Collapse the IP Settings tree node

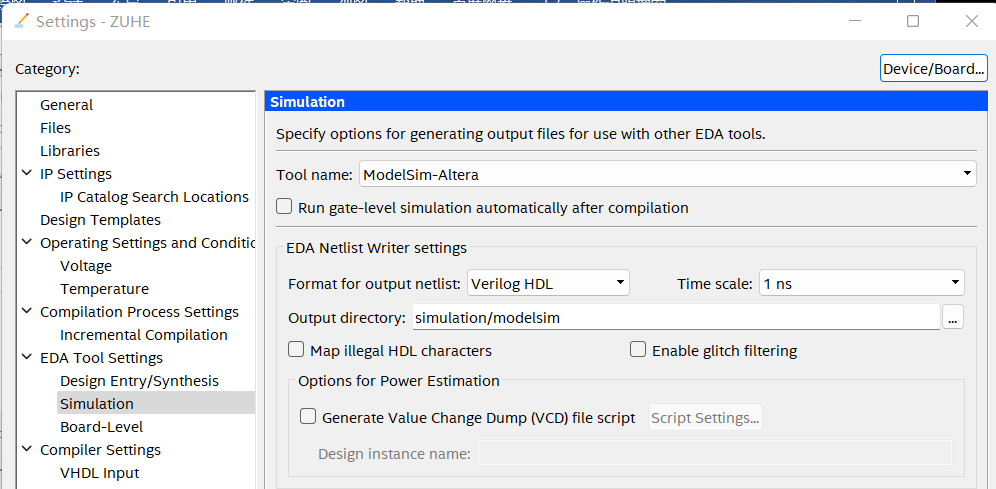click(x=27, y=174)
